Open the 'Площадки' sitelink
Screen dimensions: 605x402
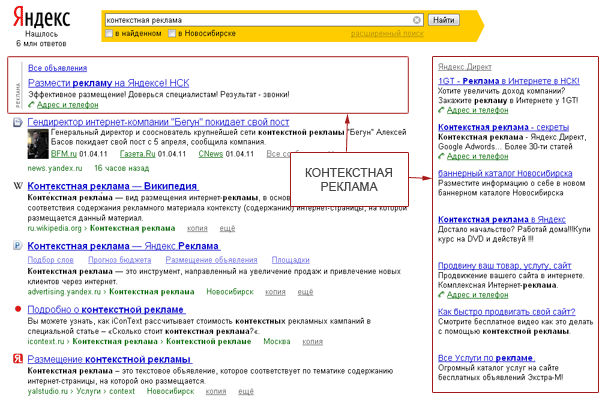tap(291, 260)
